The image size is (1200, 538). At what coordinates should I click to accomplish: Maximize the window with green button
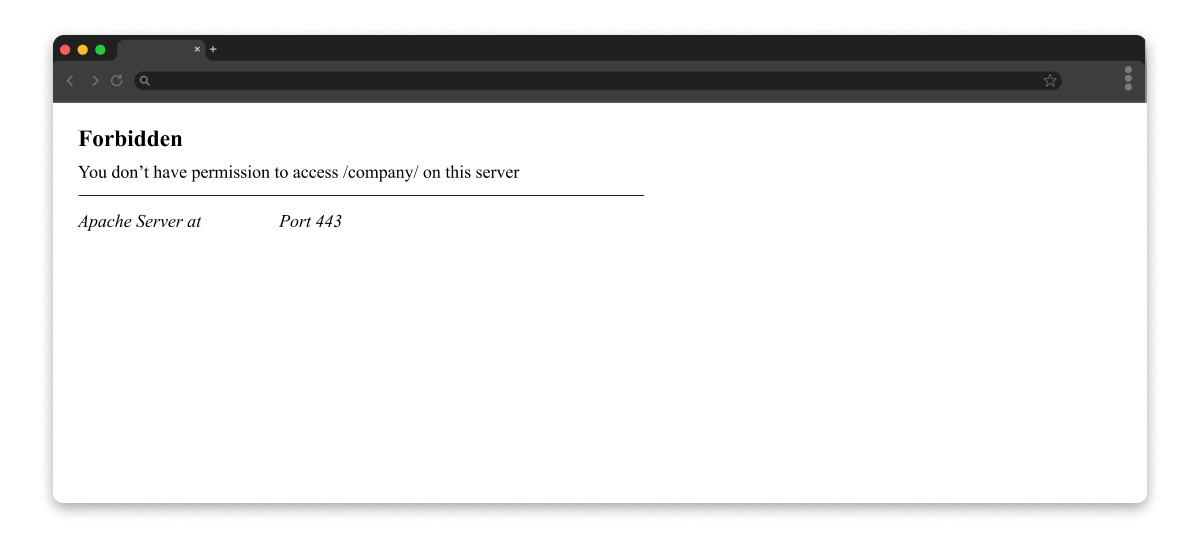pos(100,50)
